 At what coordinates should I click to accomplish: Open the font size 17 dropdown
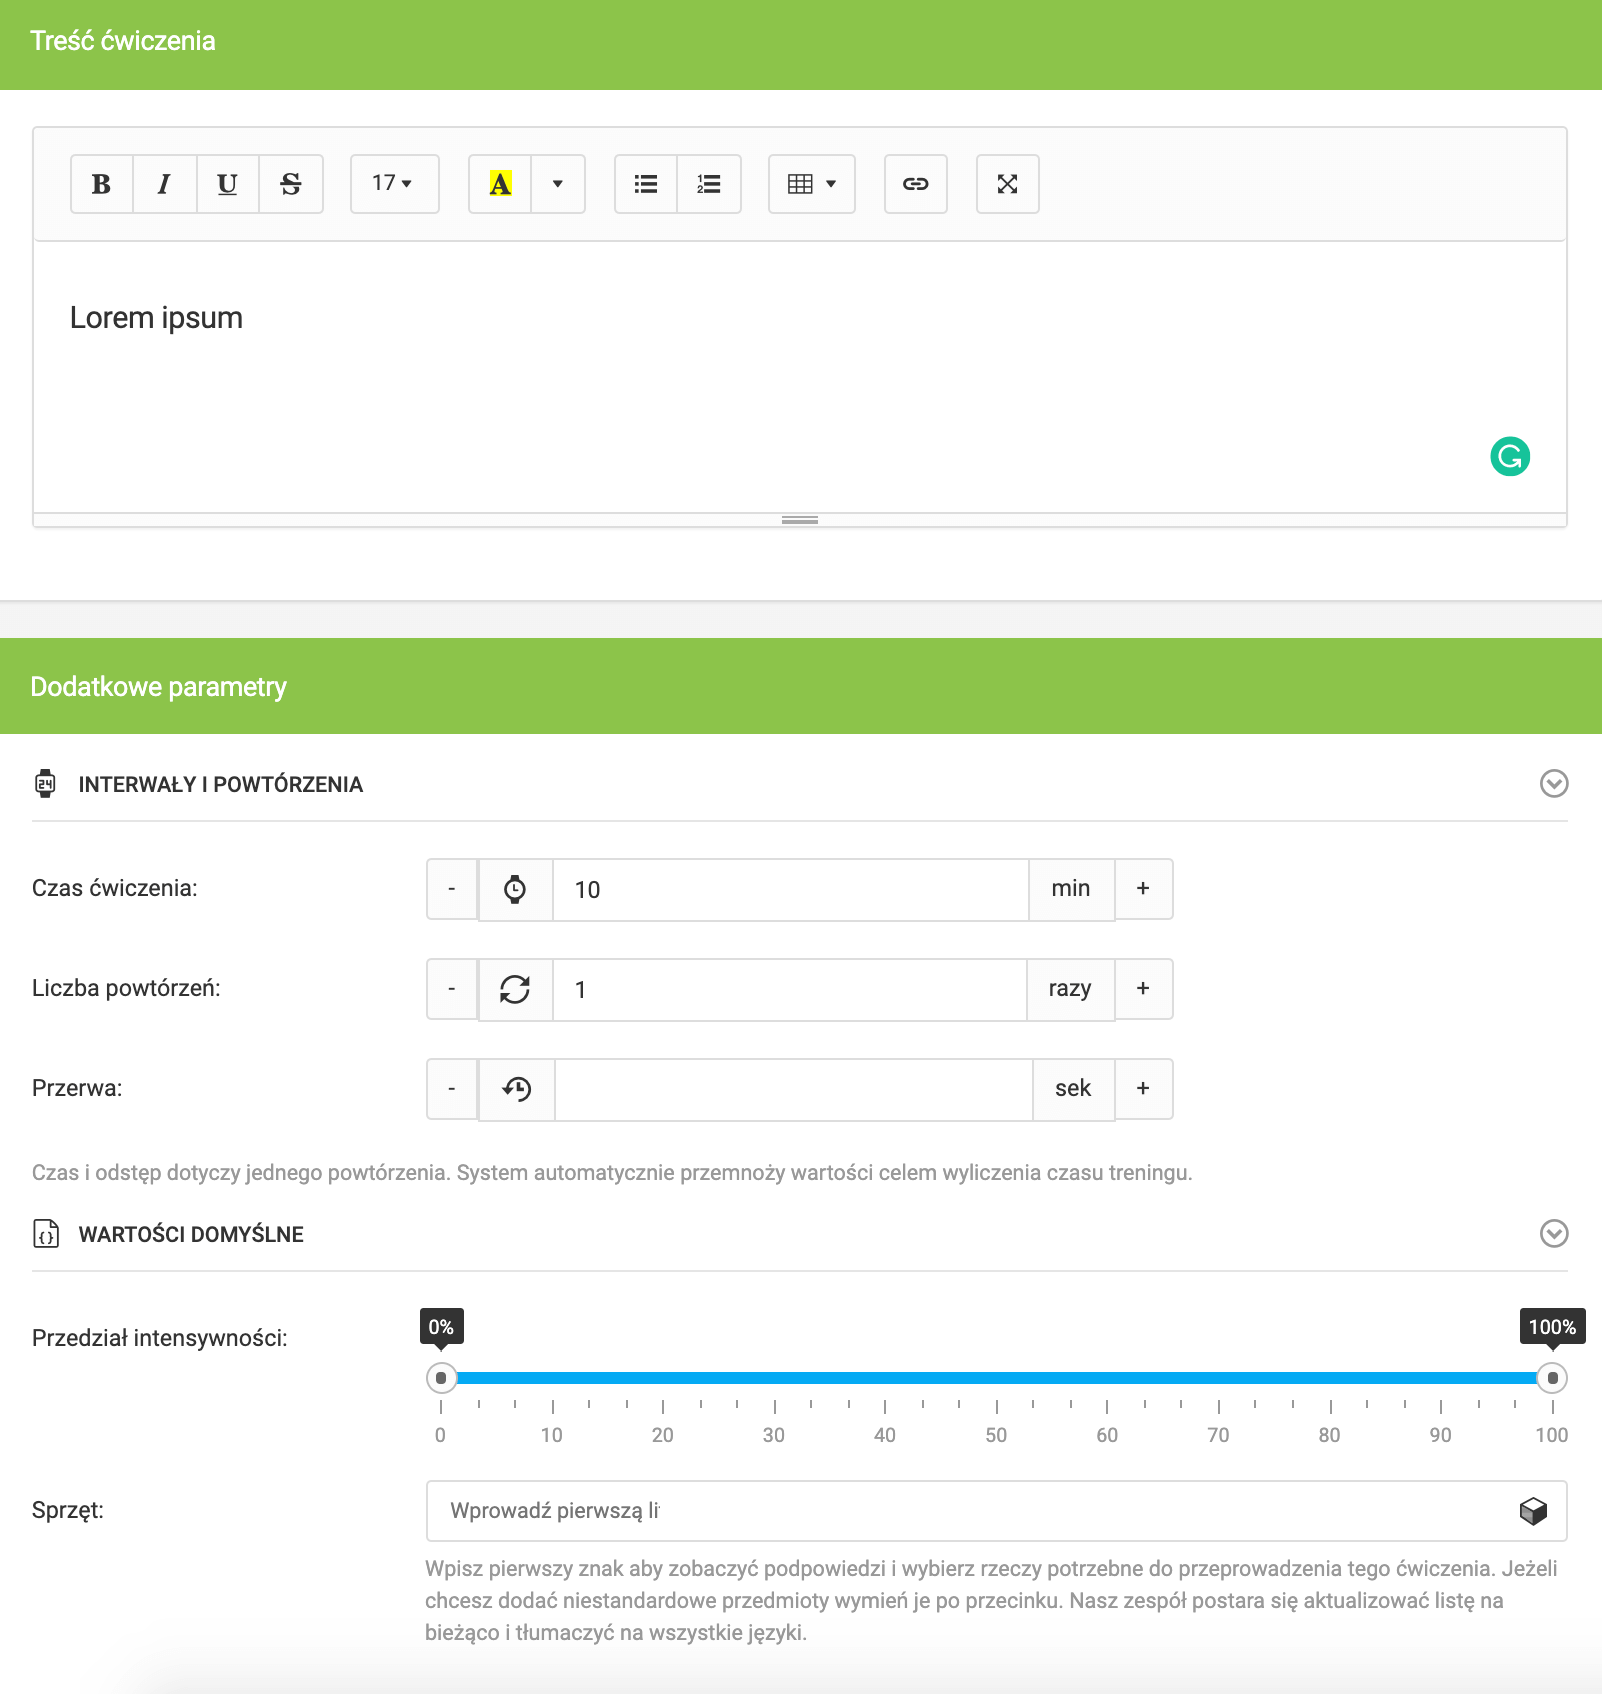point(394,184)
